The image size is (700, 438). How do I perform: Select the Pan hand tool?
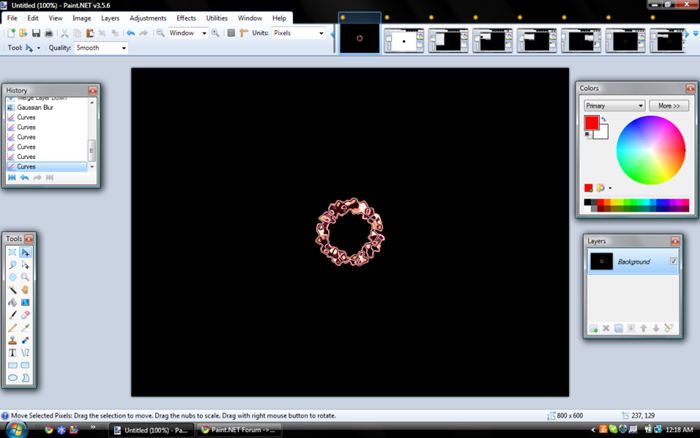25,290
